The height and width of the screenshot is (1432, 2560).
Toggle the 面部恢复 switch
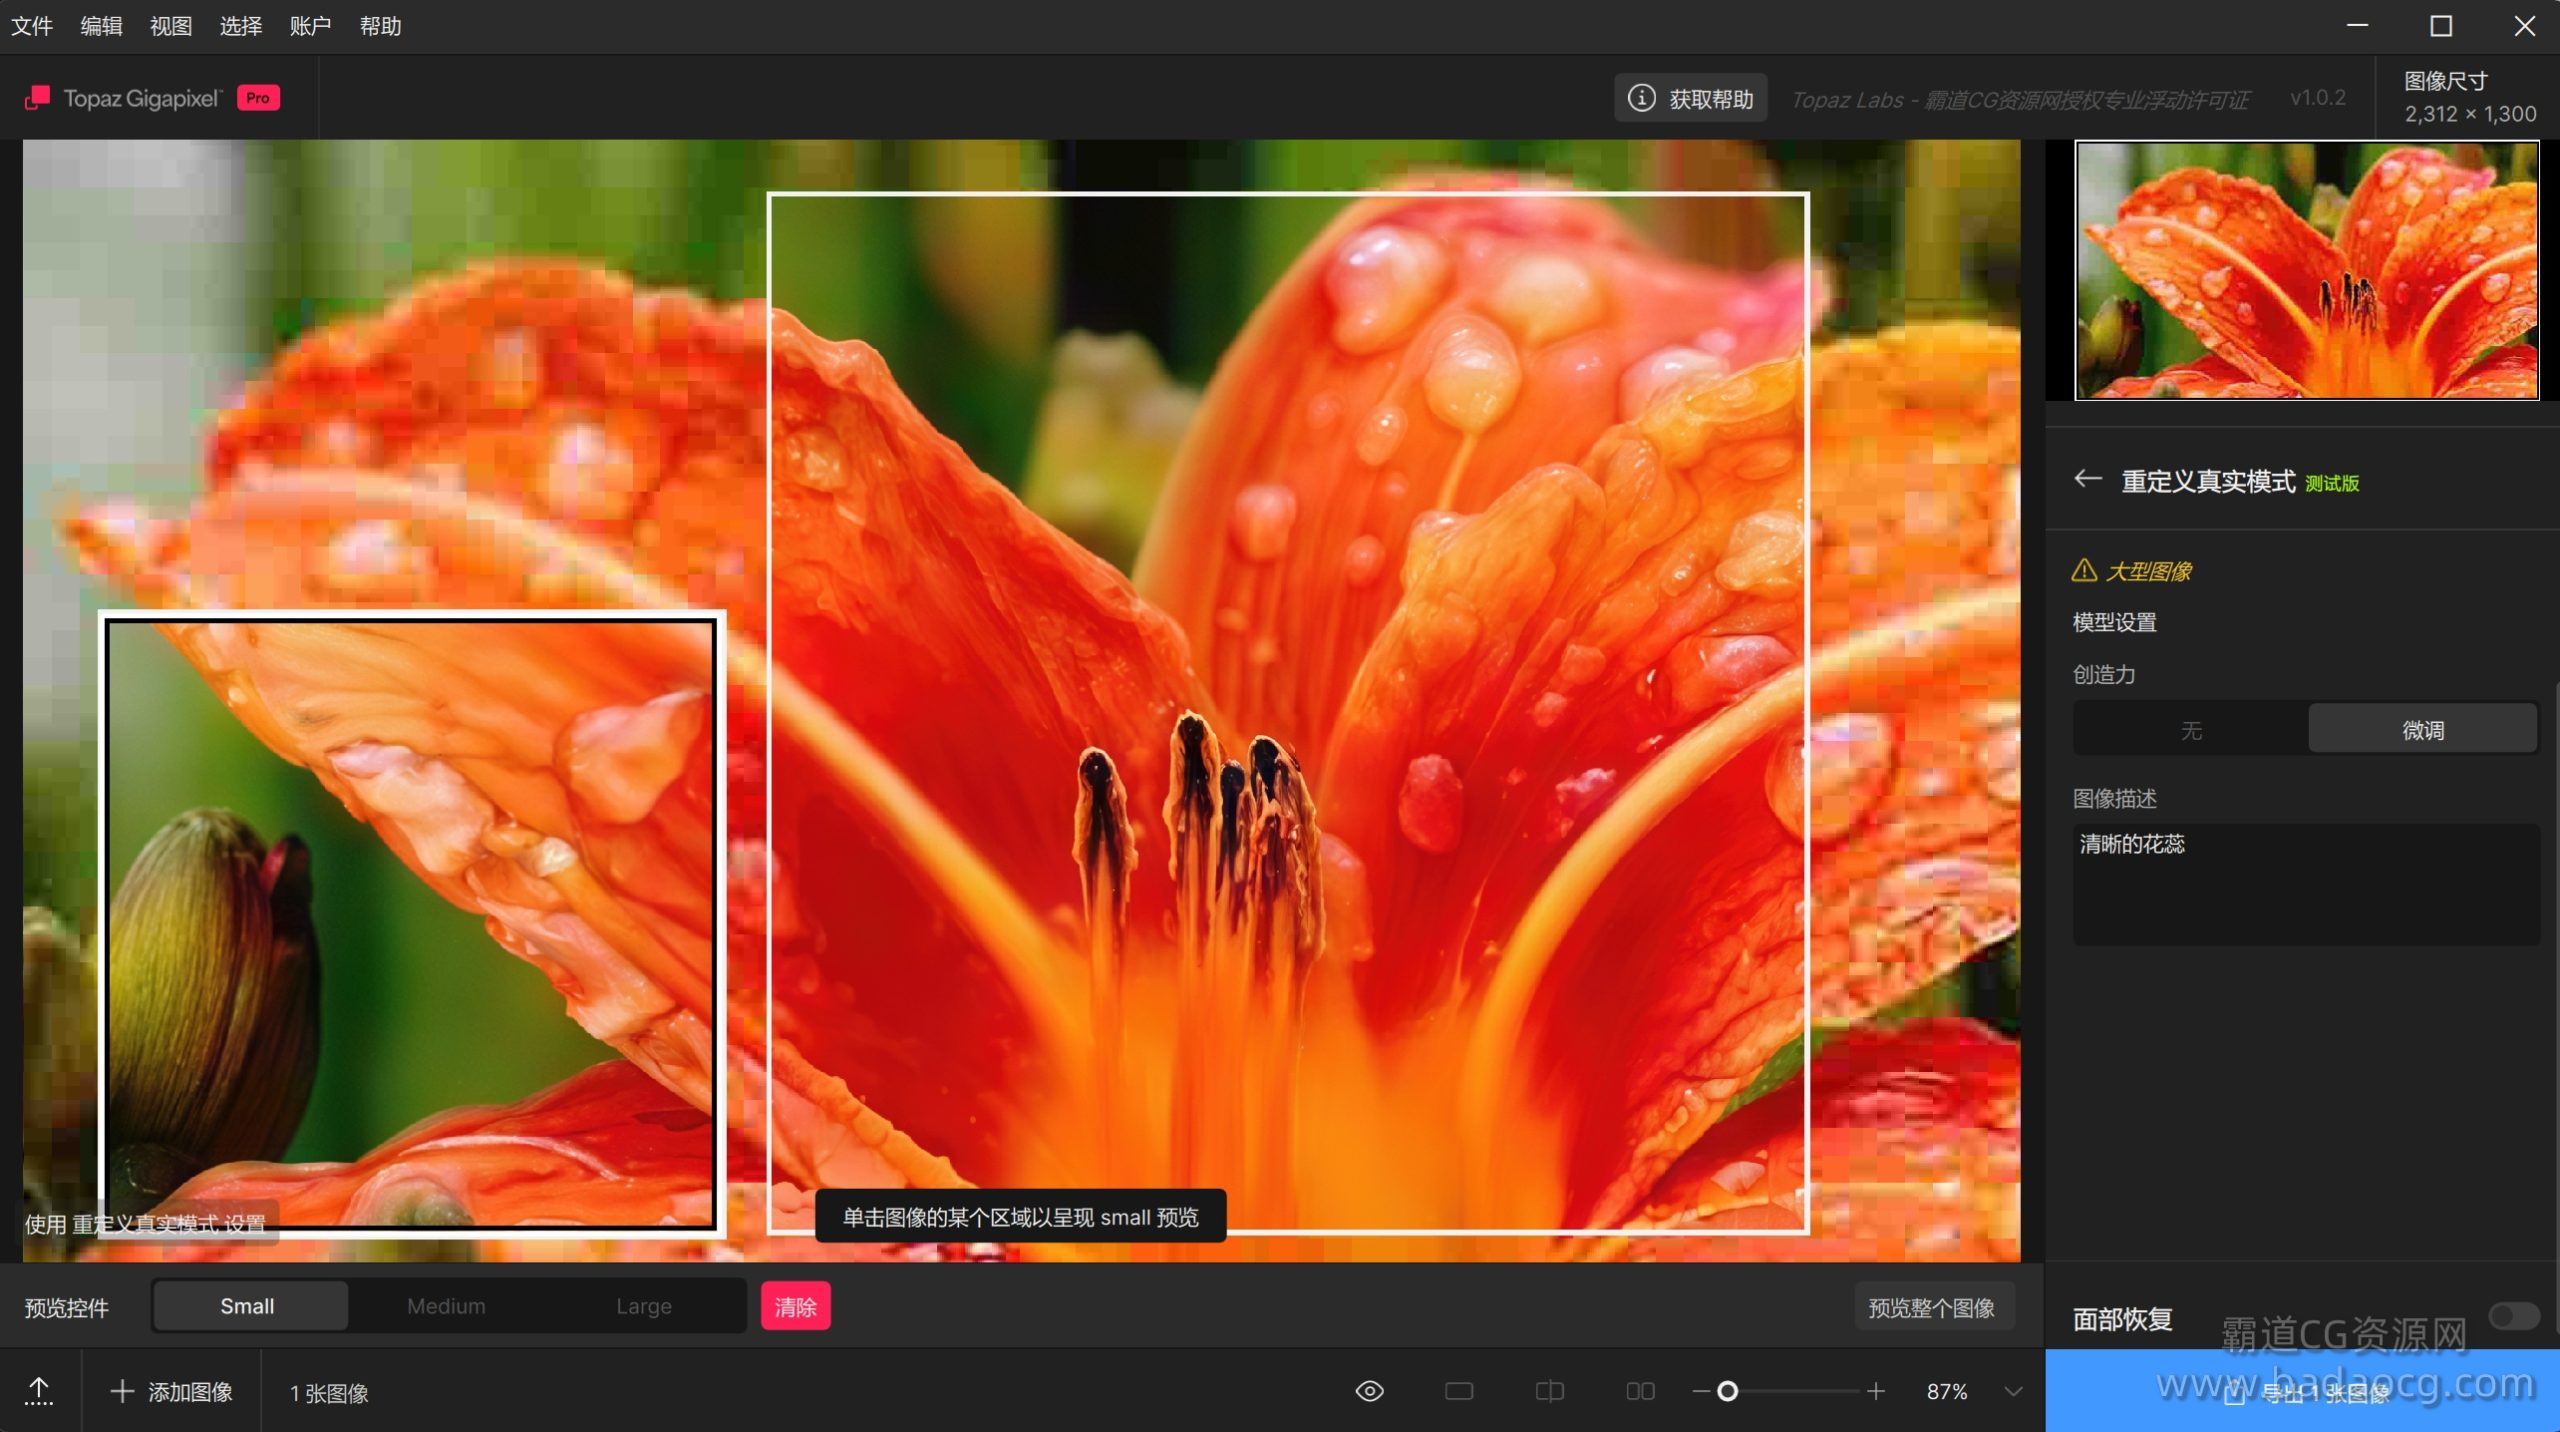(2514, 1315)
